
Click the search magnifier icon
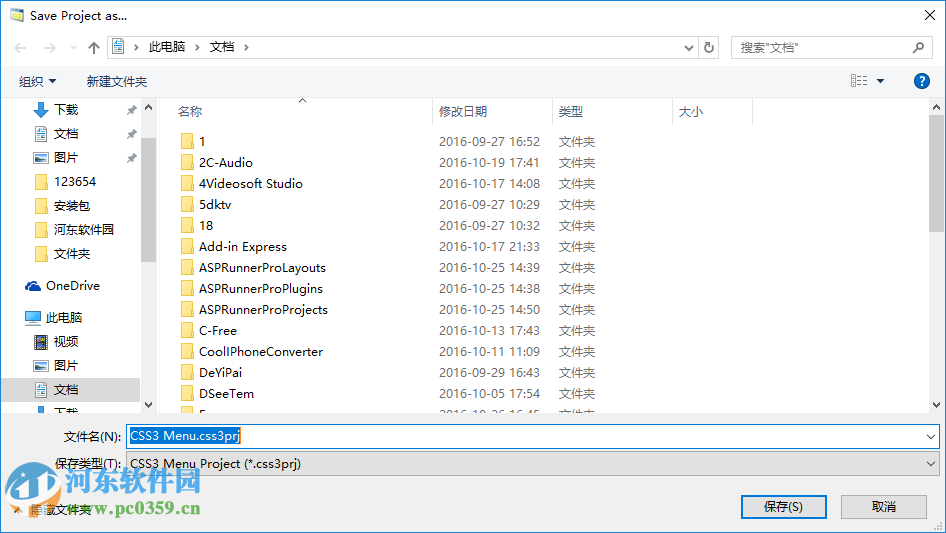pyautogui.click(x=918, y=47)
